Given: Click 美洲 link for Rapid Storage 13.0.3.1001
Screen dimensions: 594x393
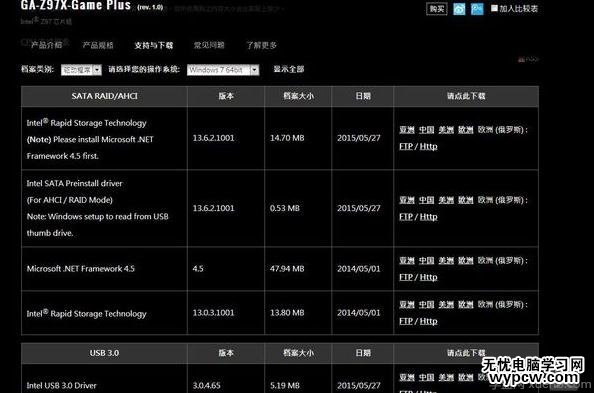Looking at the screenshot, I should (446, 304).
